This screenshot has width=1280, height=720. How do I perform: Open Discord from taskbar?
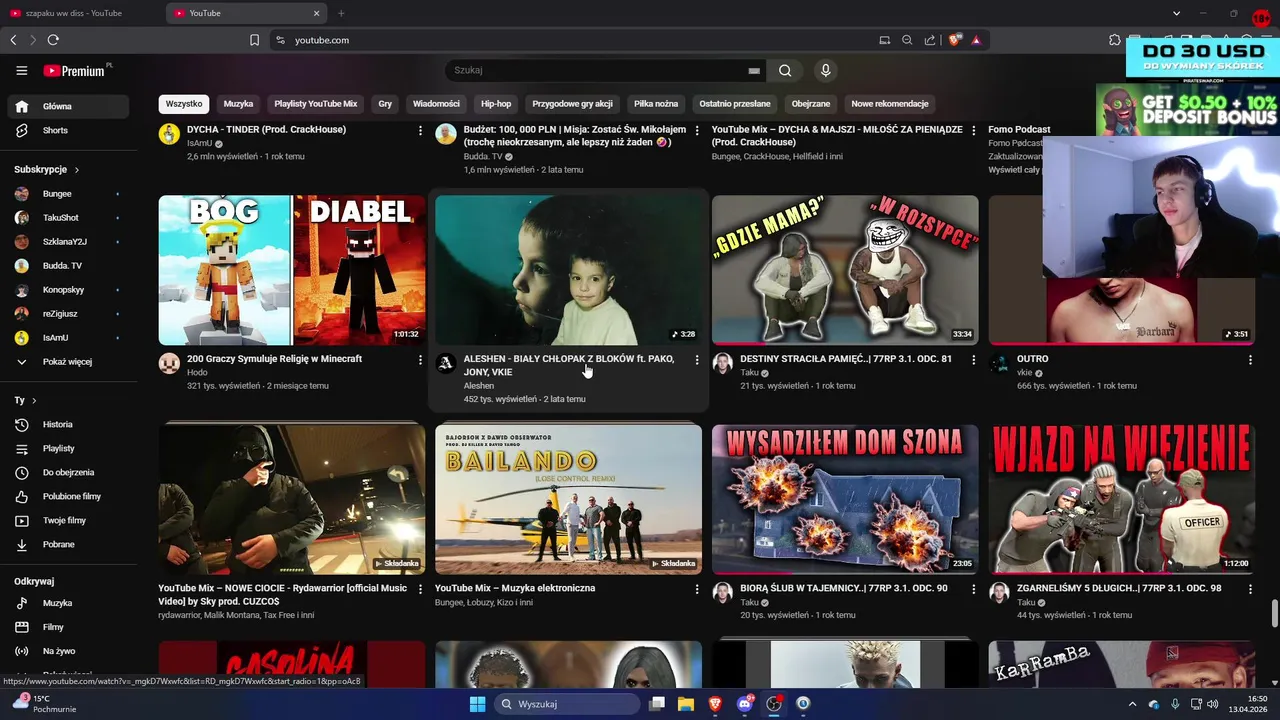point(744,704)
